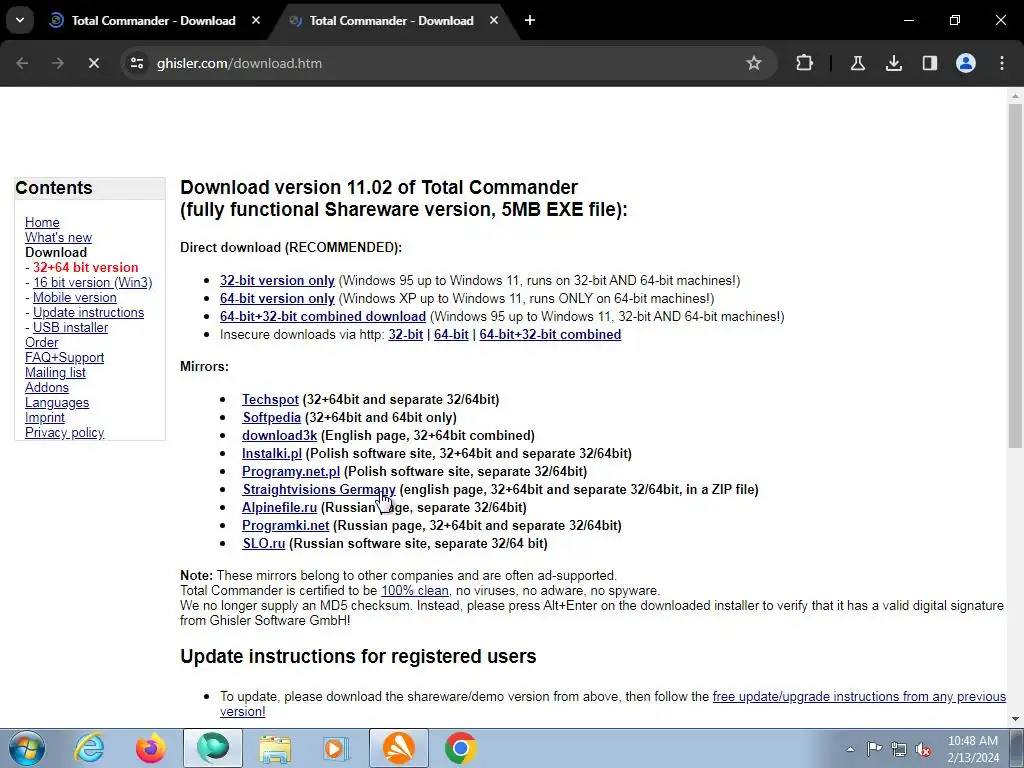Open Chrome Labs flask icon
1024x768 pixels.
click(858, 63)
